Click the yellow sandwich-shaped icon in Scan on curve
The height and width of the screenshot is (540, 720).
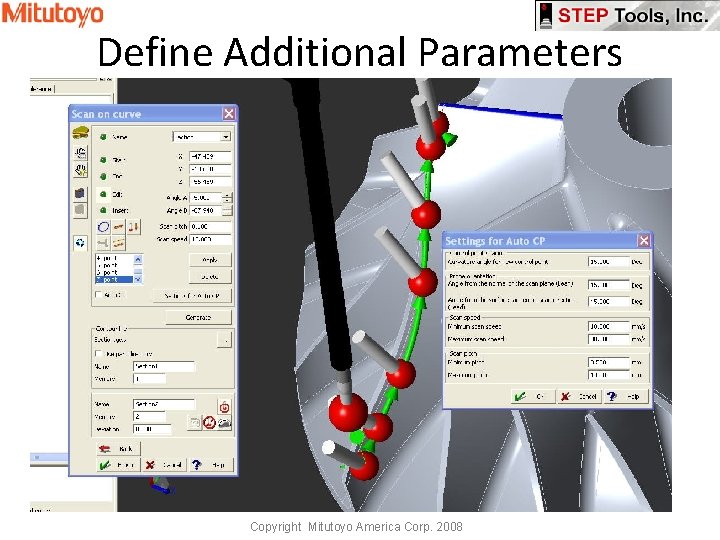point(80,133)
